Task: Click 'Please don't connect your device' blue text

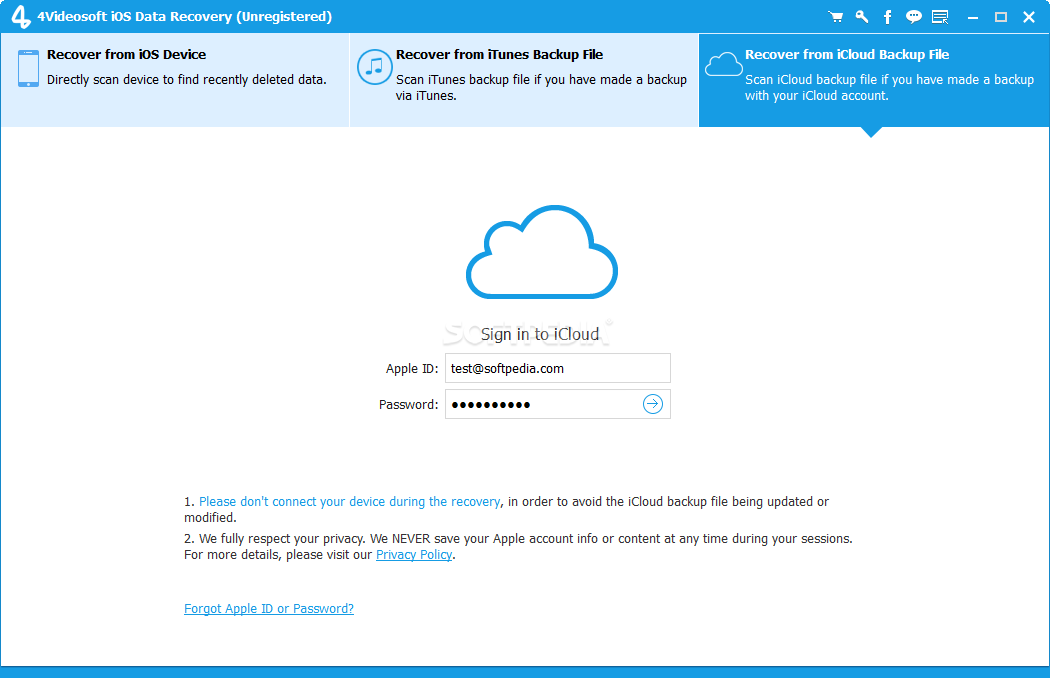Action: [x=350, y=502]
